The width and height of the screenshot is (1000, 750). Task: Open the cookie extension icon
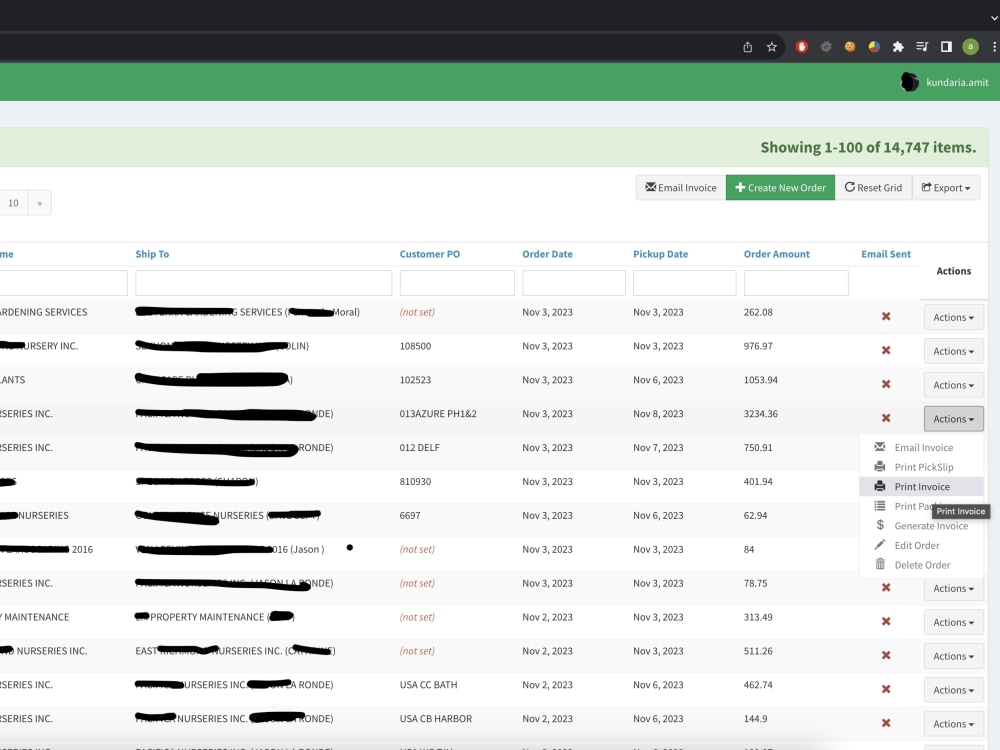850,47
